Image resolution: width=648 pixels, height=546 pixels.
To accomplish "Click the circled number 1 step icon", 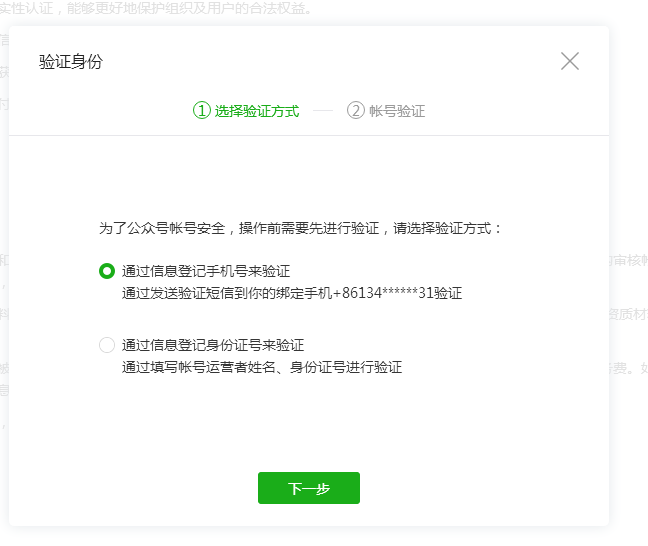I will pyautogui.click(x=202, y=111).
